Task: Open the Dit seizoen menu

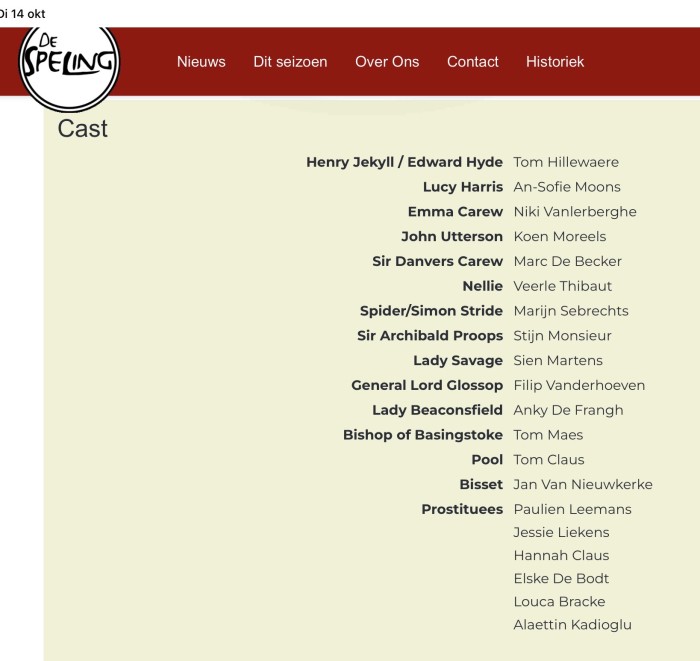Action: click(290, 62)
